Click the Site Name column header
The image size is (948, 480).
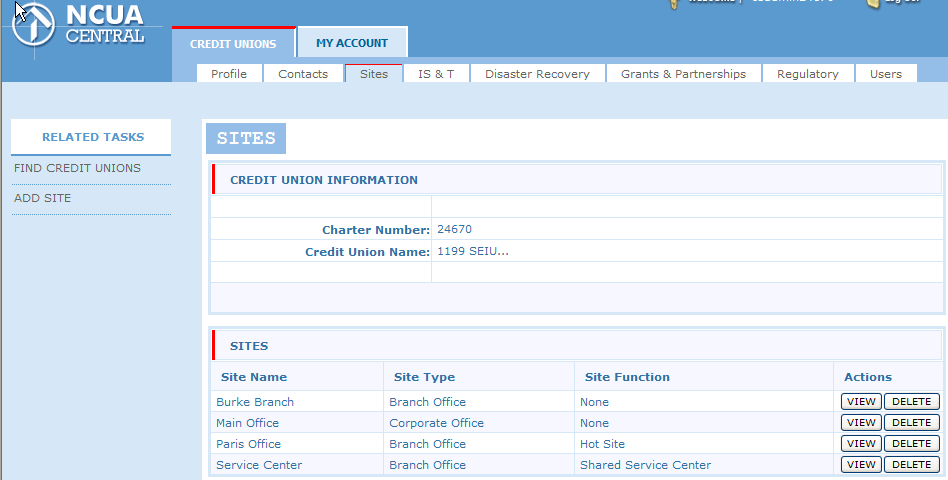click(254, 377)
